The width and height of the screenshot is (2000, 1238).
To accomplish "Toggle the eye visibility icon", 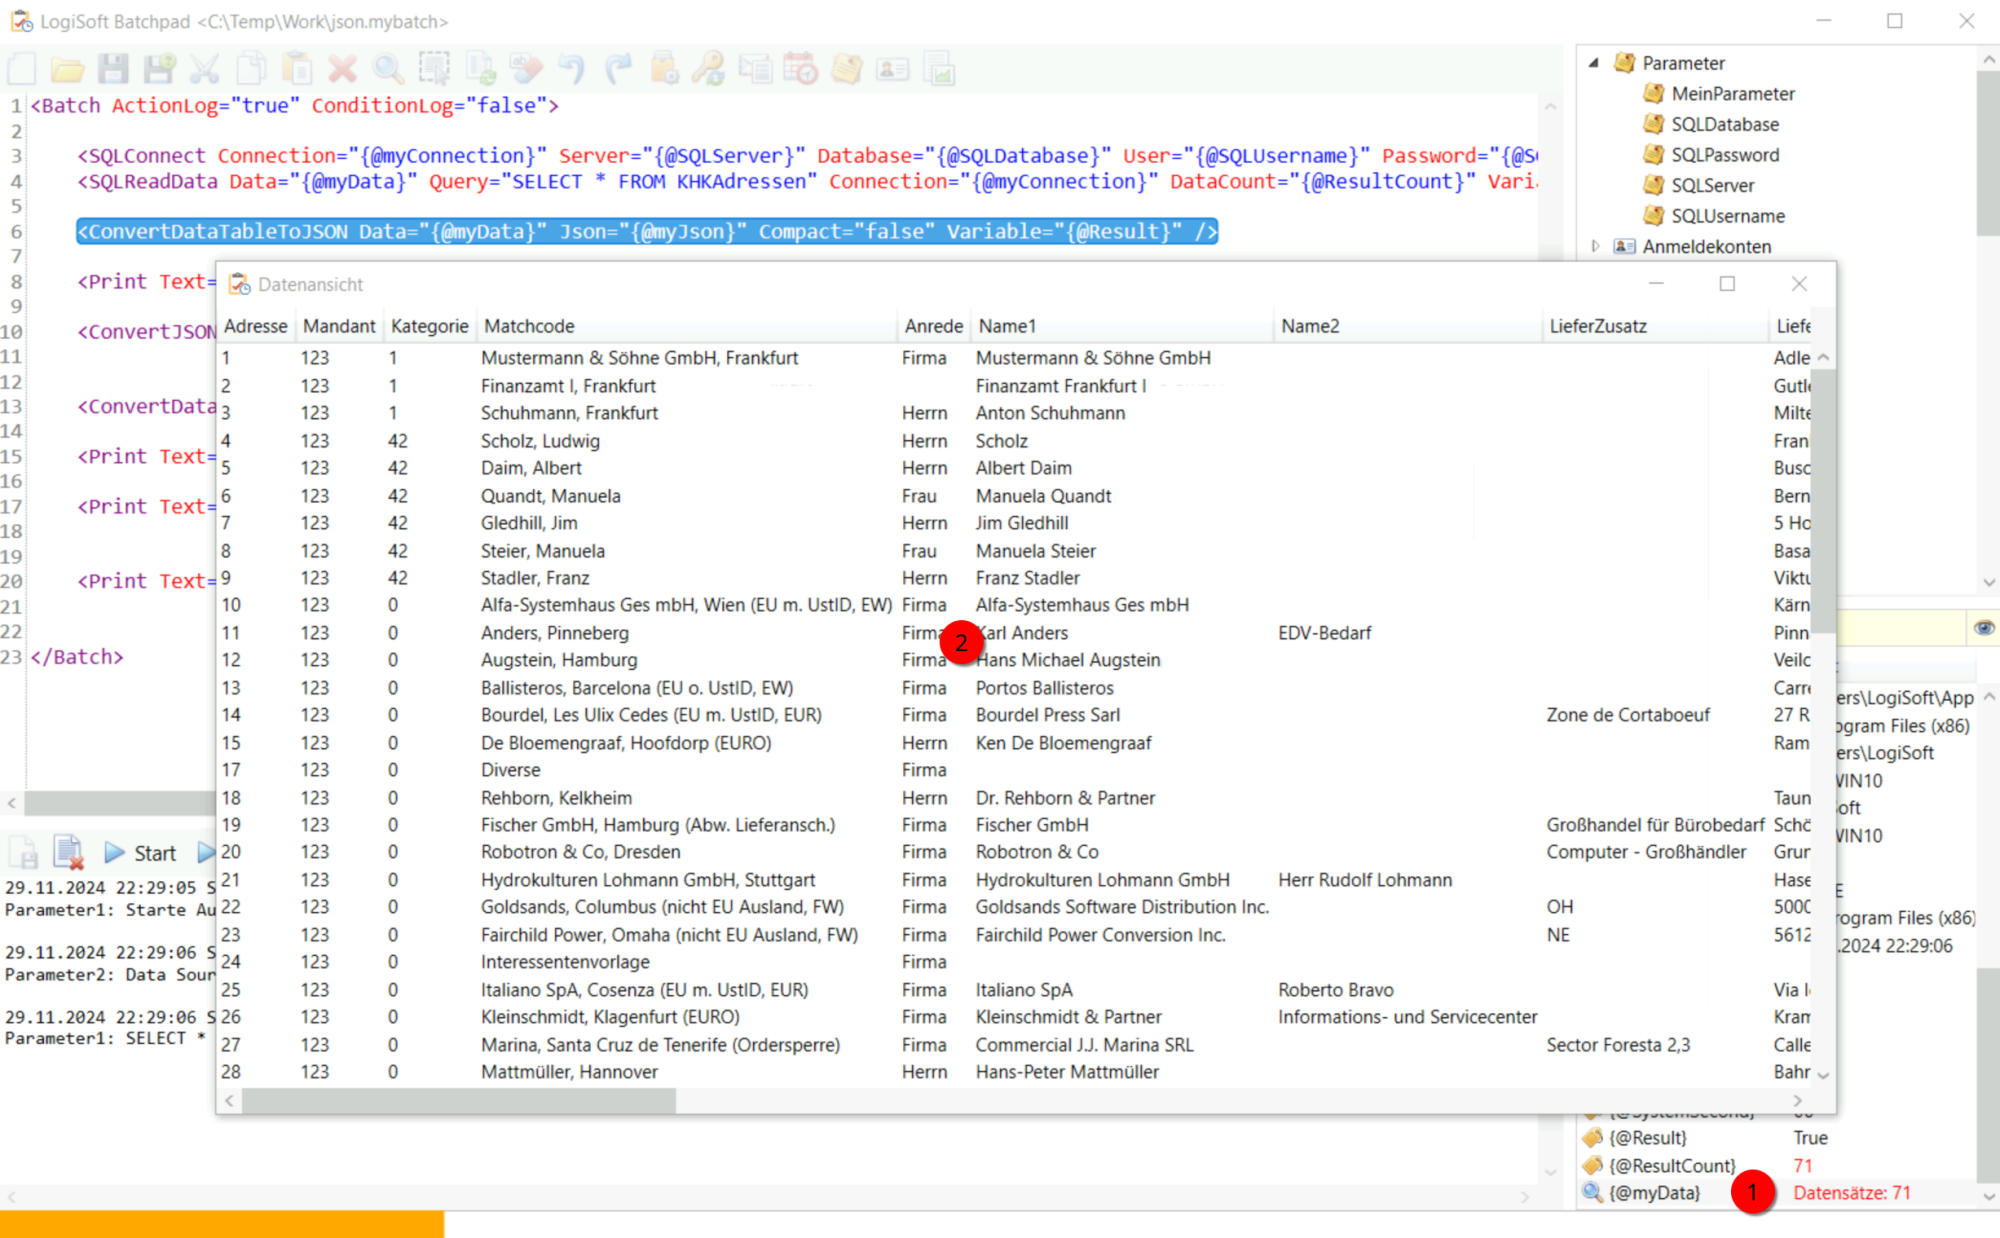I will (1984, 628).
